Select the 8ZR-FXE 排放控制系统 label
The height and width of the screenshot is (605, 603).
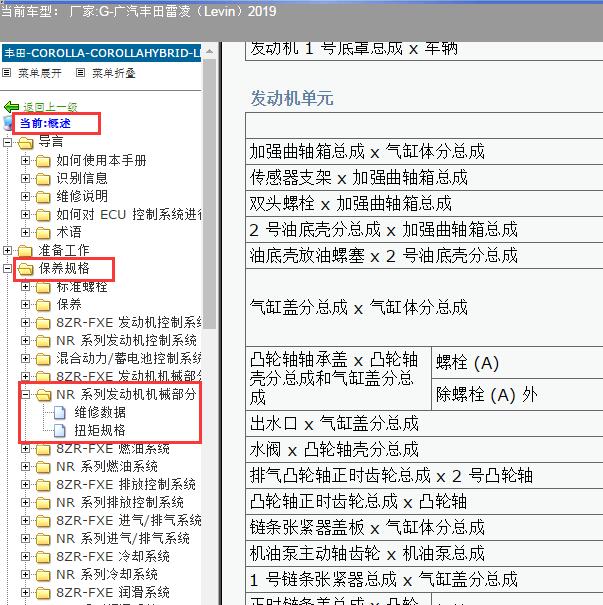pos(126,485)
